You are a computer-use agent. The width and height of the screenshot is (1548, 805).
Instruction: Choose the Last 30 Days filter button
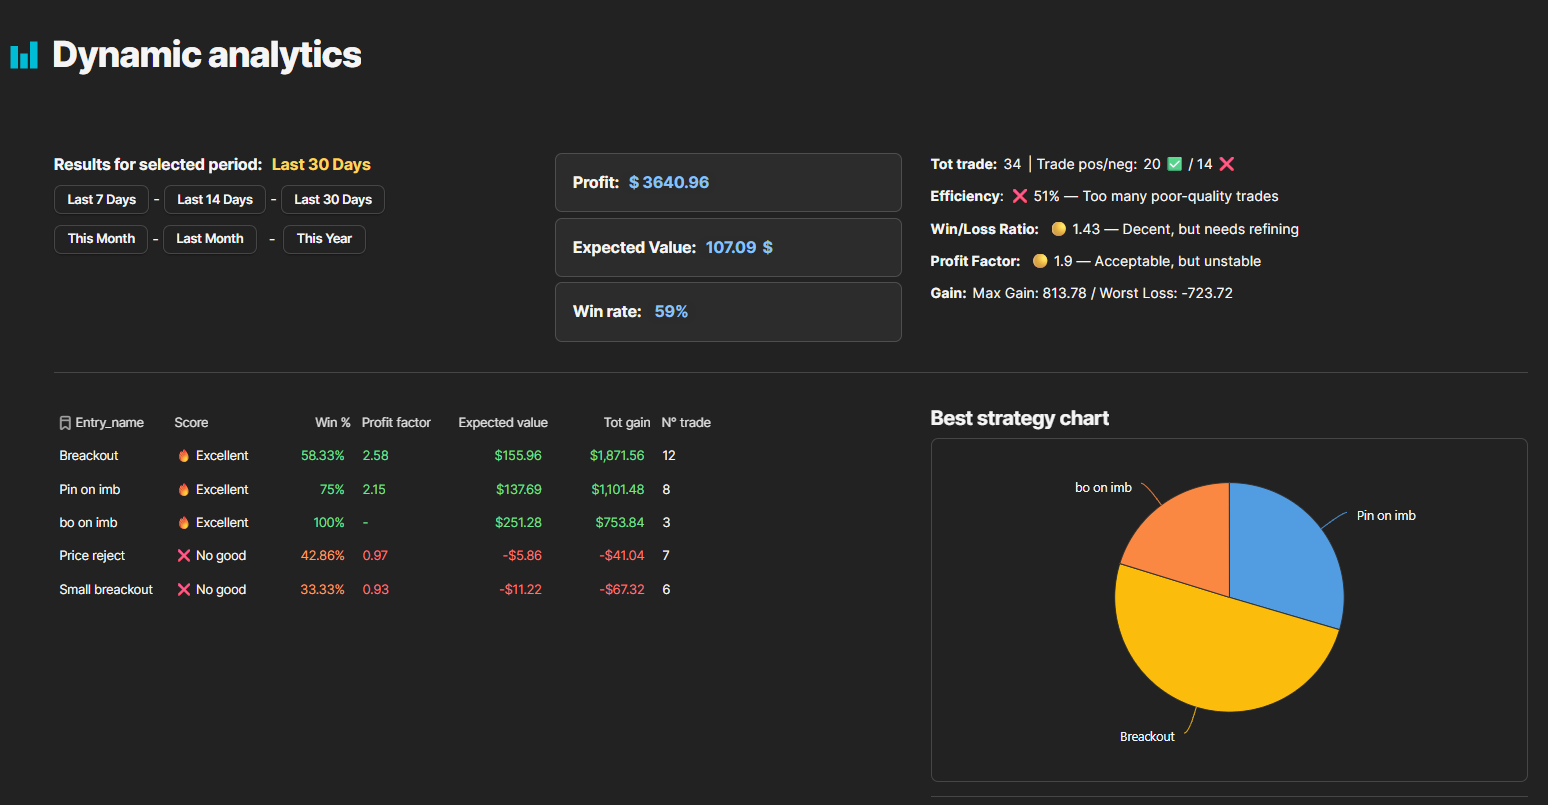pyautogui.click(x=333, y=200)
